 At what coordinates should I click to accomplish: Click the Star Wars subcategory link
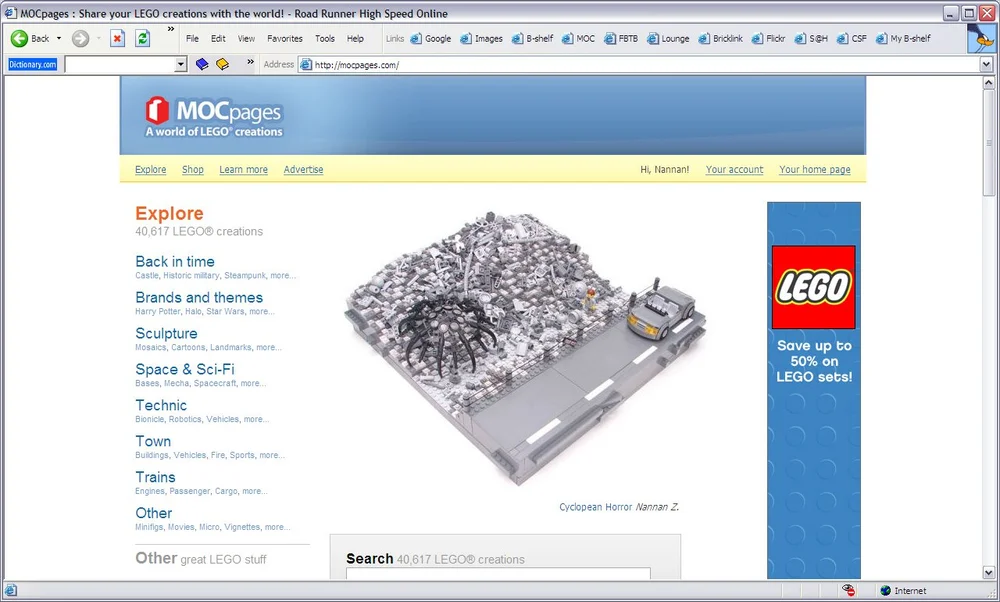click(x=225, y=312)
